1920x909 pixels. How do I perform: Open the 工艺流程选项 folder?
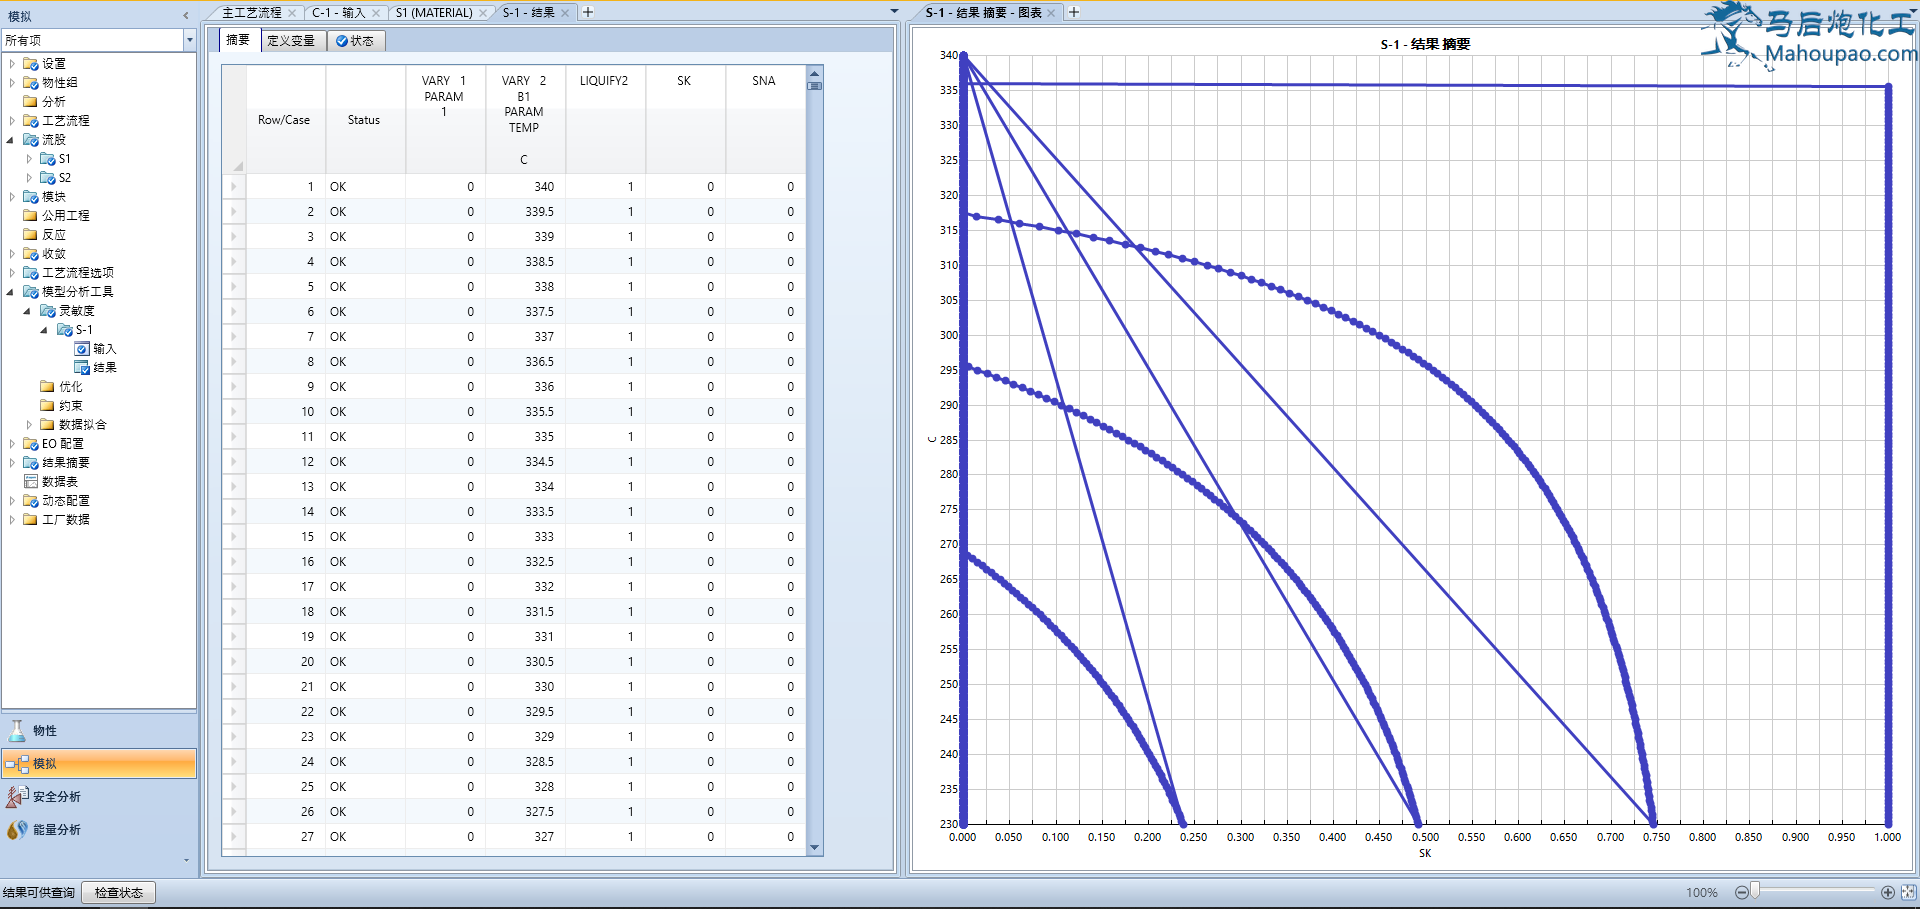[x=77, y=272]
